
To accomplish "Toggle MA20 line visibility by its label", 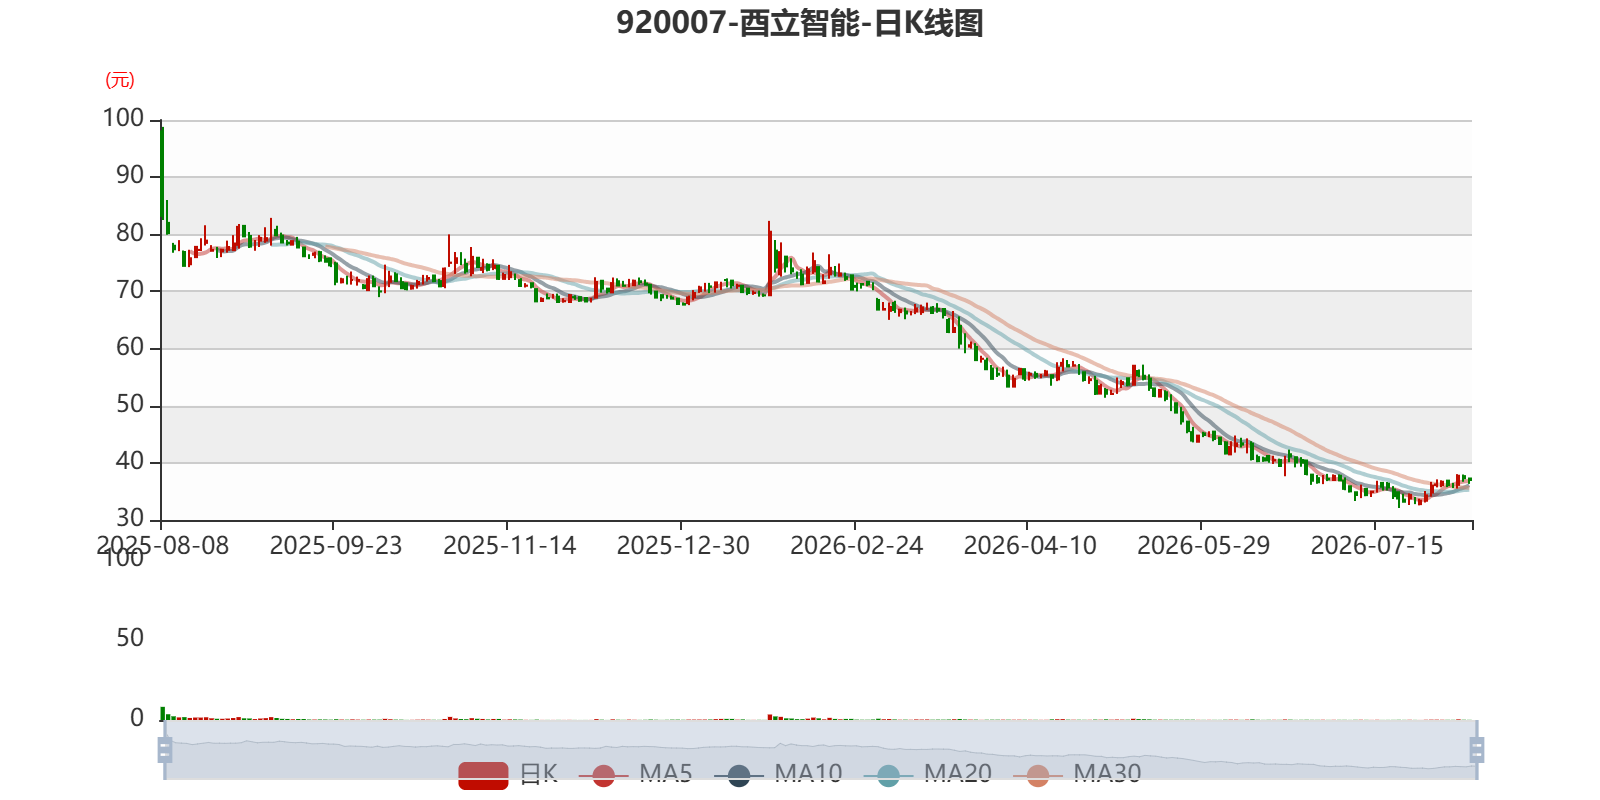I will (958, 773).
